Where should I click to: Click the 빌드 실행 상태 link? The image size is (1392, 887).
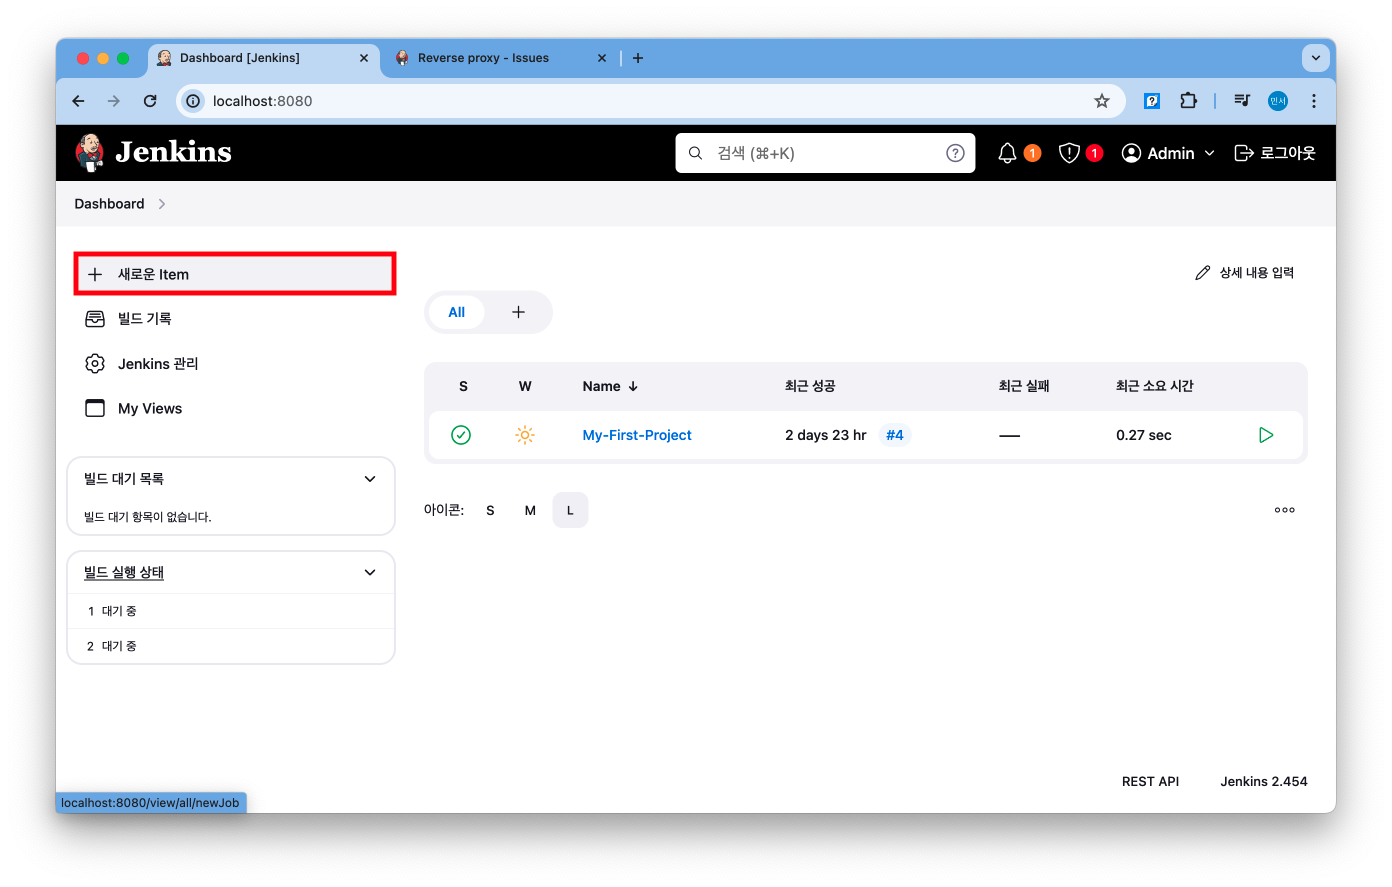[124, 572]
